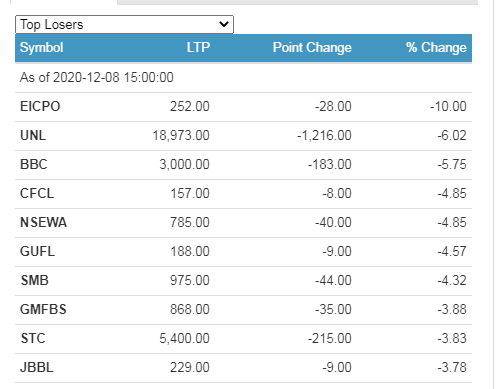Open the Top Losers dropdown
Screen dimensions: 497x389
[x=124, y=24]
